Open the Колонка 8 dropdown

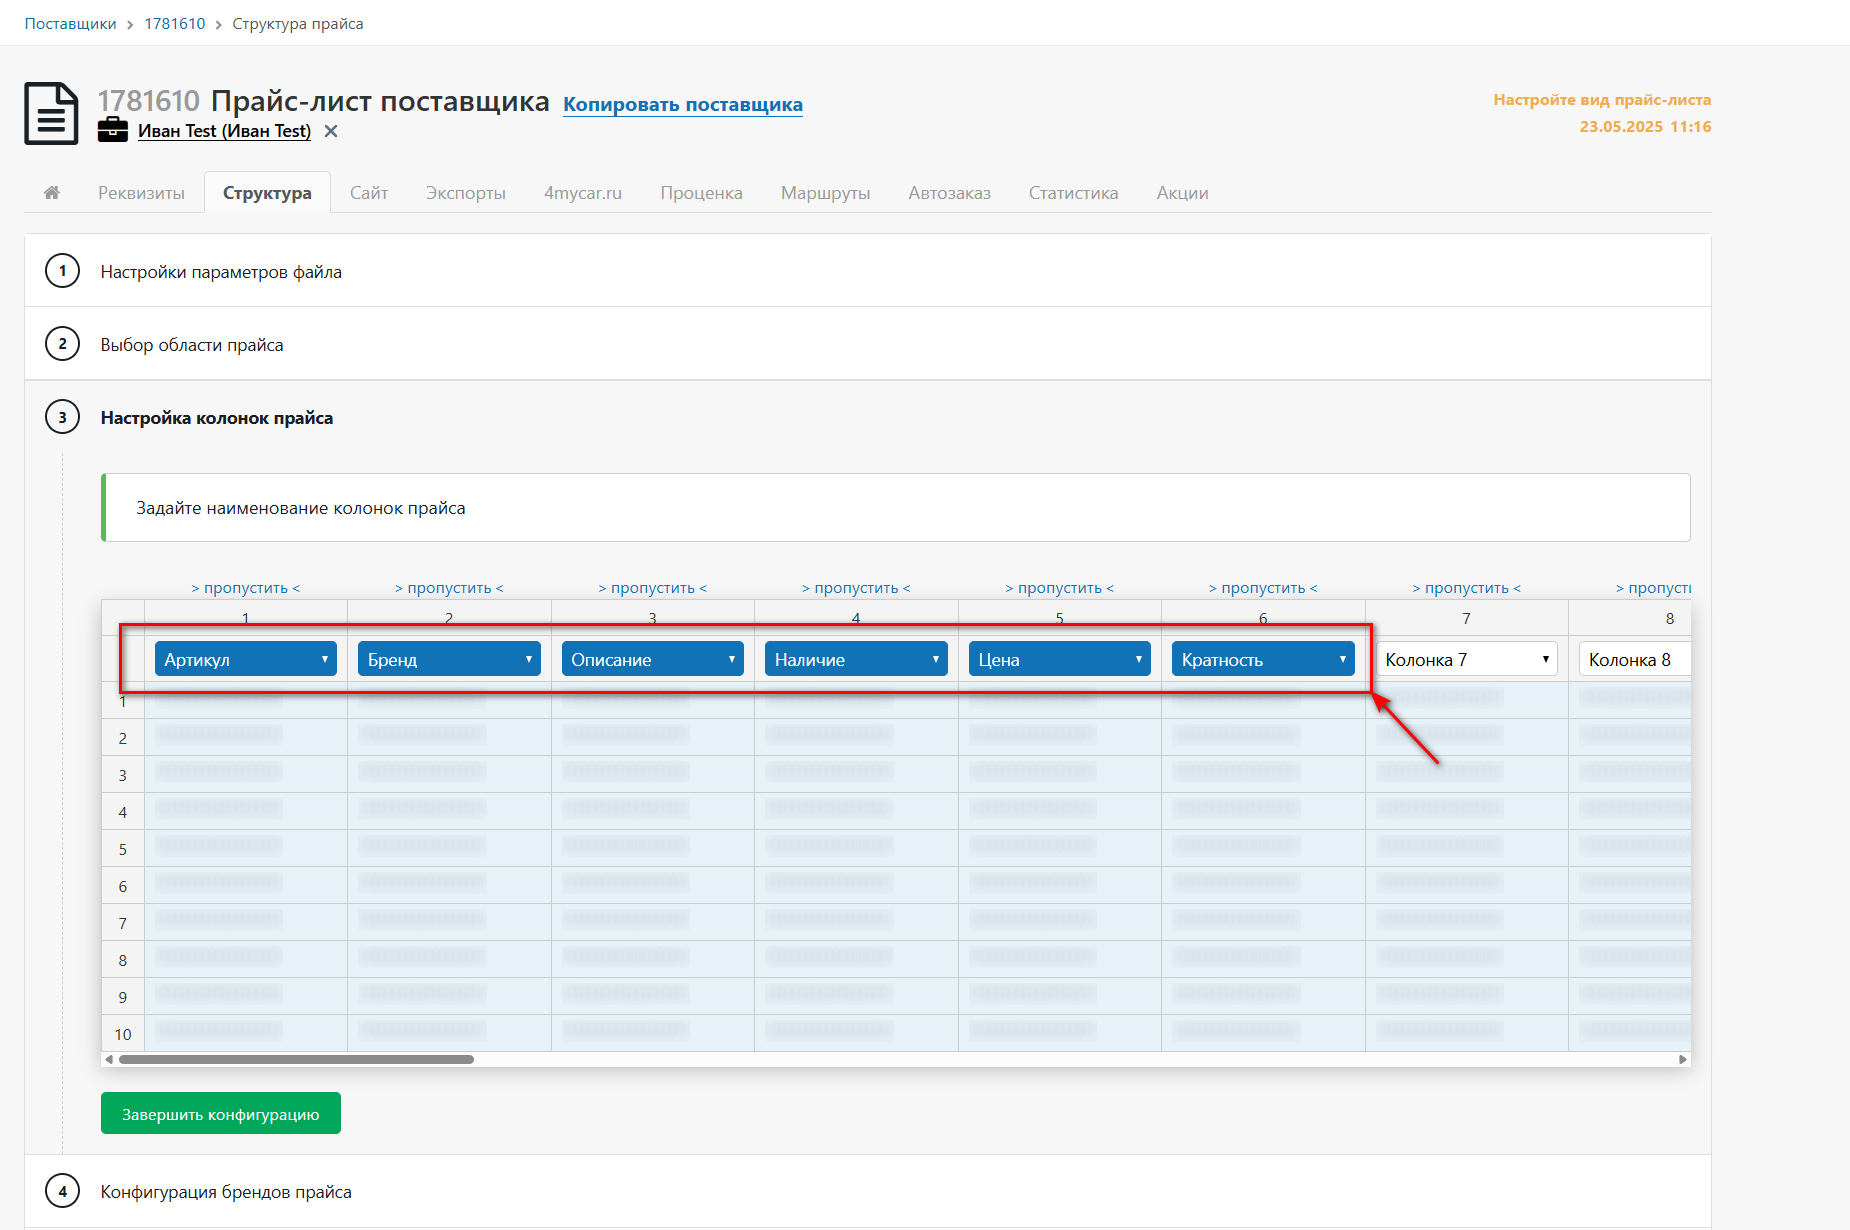(x=1635, y=659)
